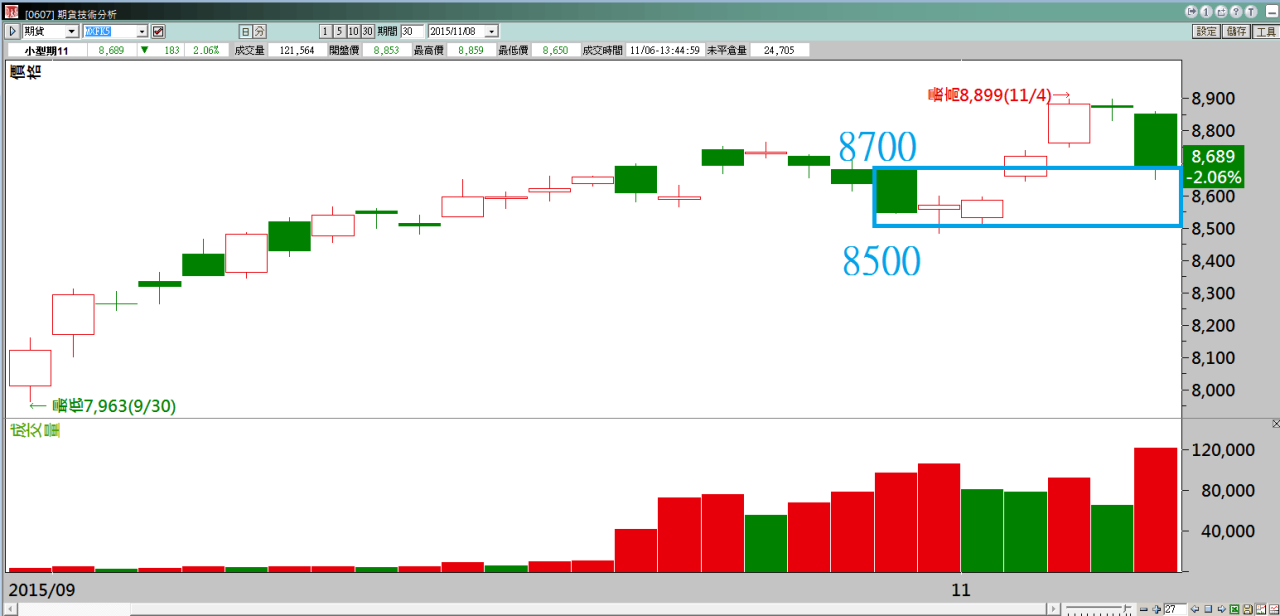This screenshot has height=616, width=1280.
Task: Select the 10 period preset button
Action: point(354,32)
